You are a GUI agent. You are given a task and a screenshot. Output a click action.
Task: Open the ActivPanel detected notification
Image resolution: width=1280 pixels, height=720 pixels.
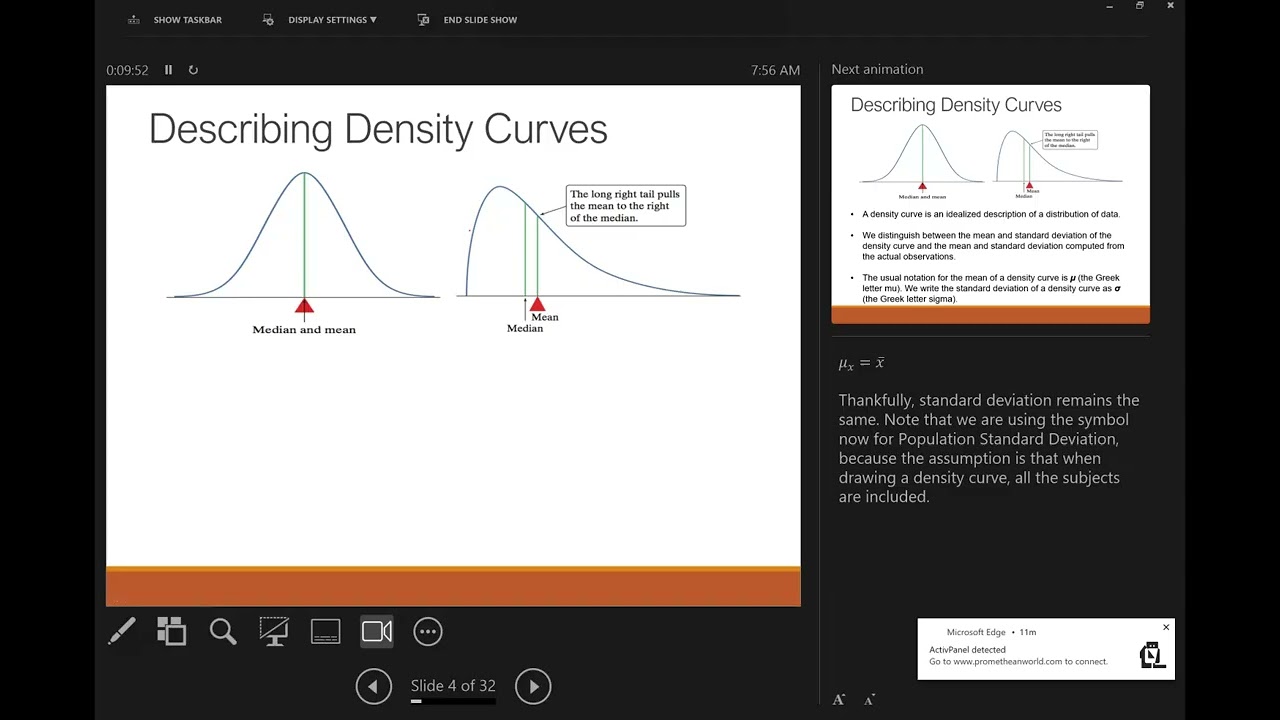pos(1046,649)
